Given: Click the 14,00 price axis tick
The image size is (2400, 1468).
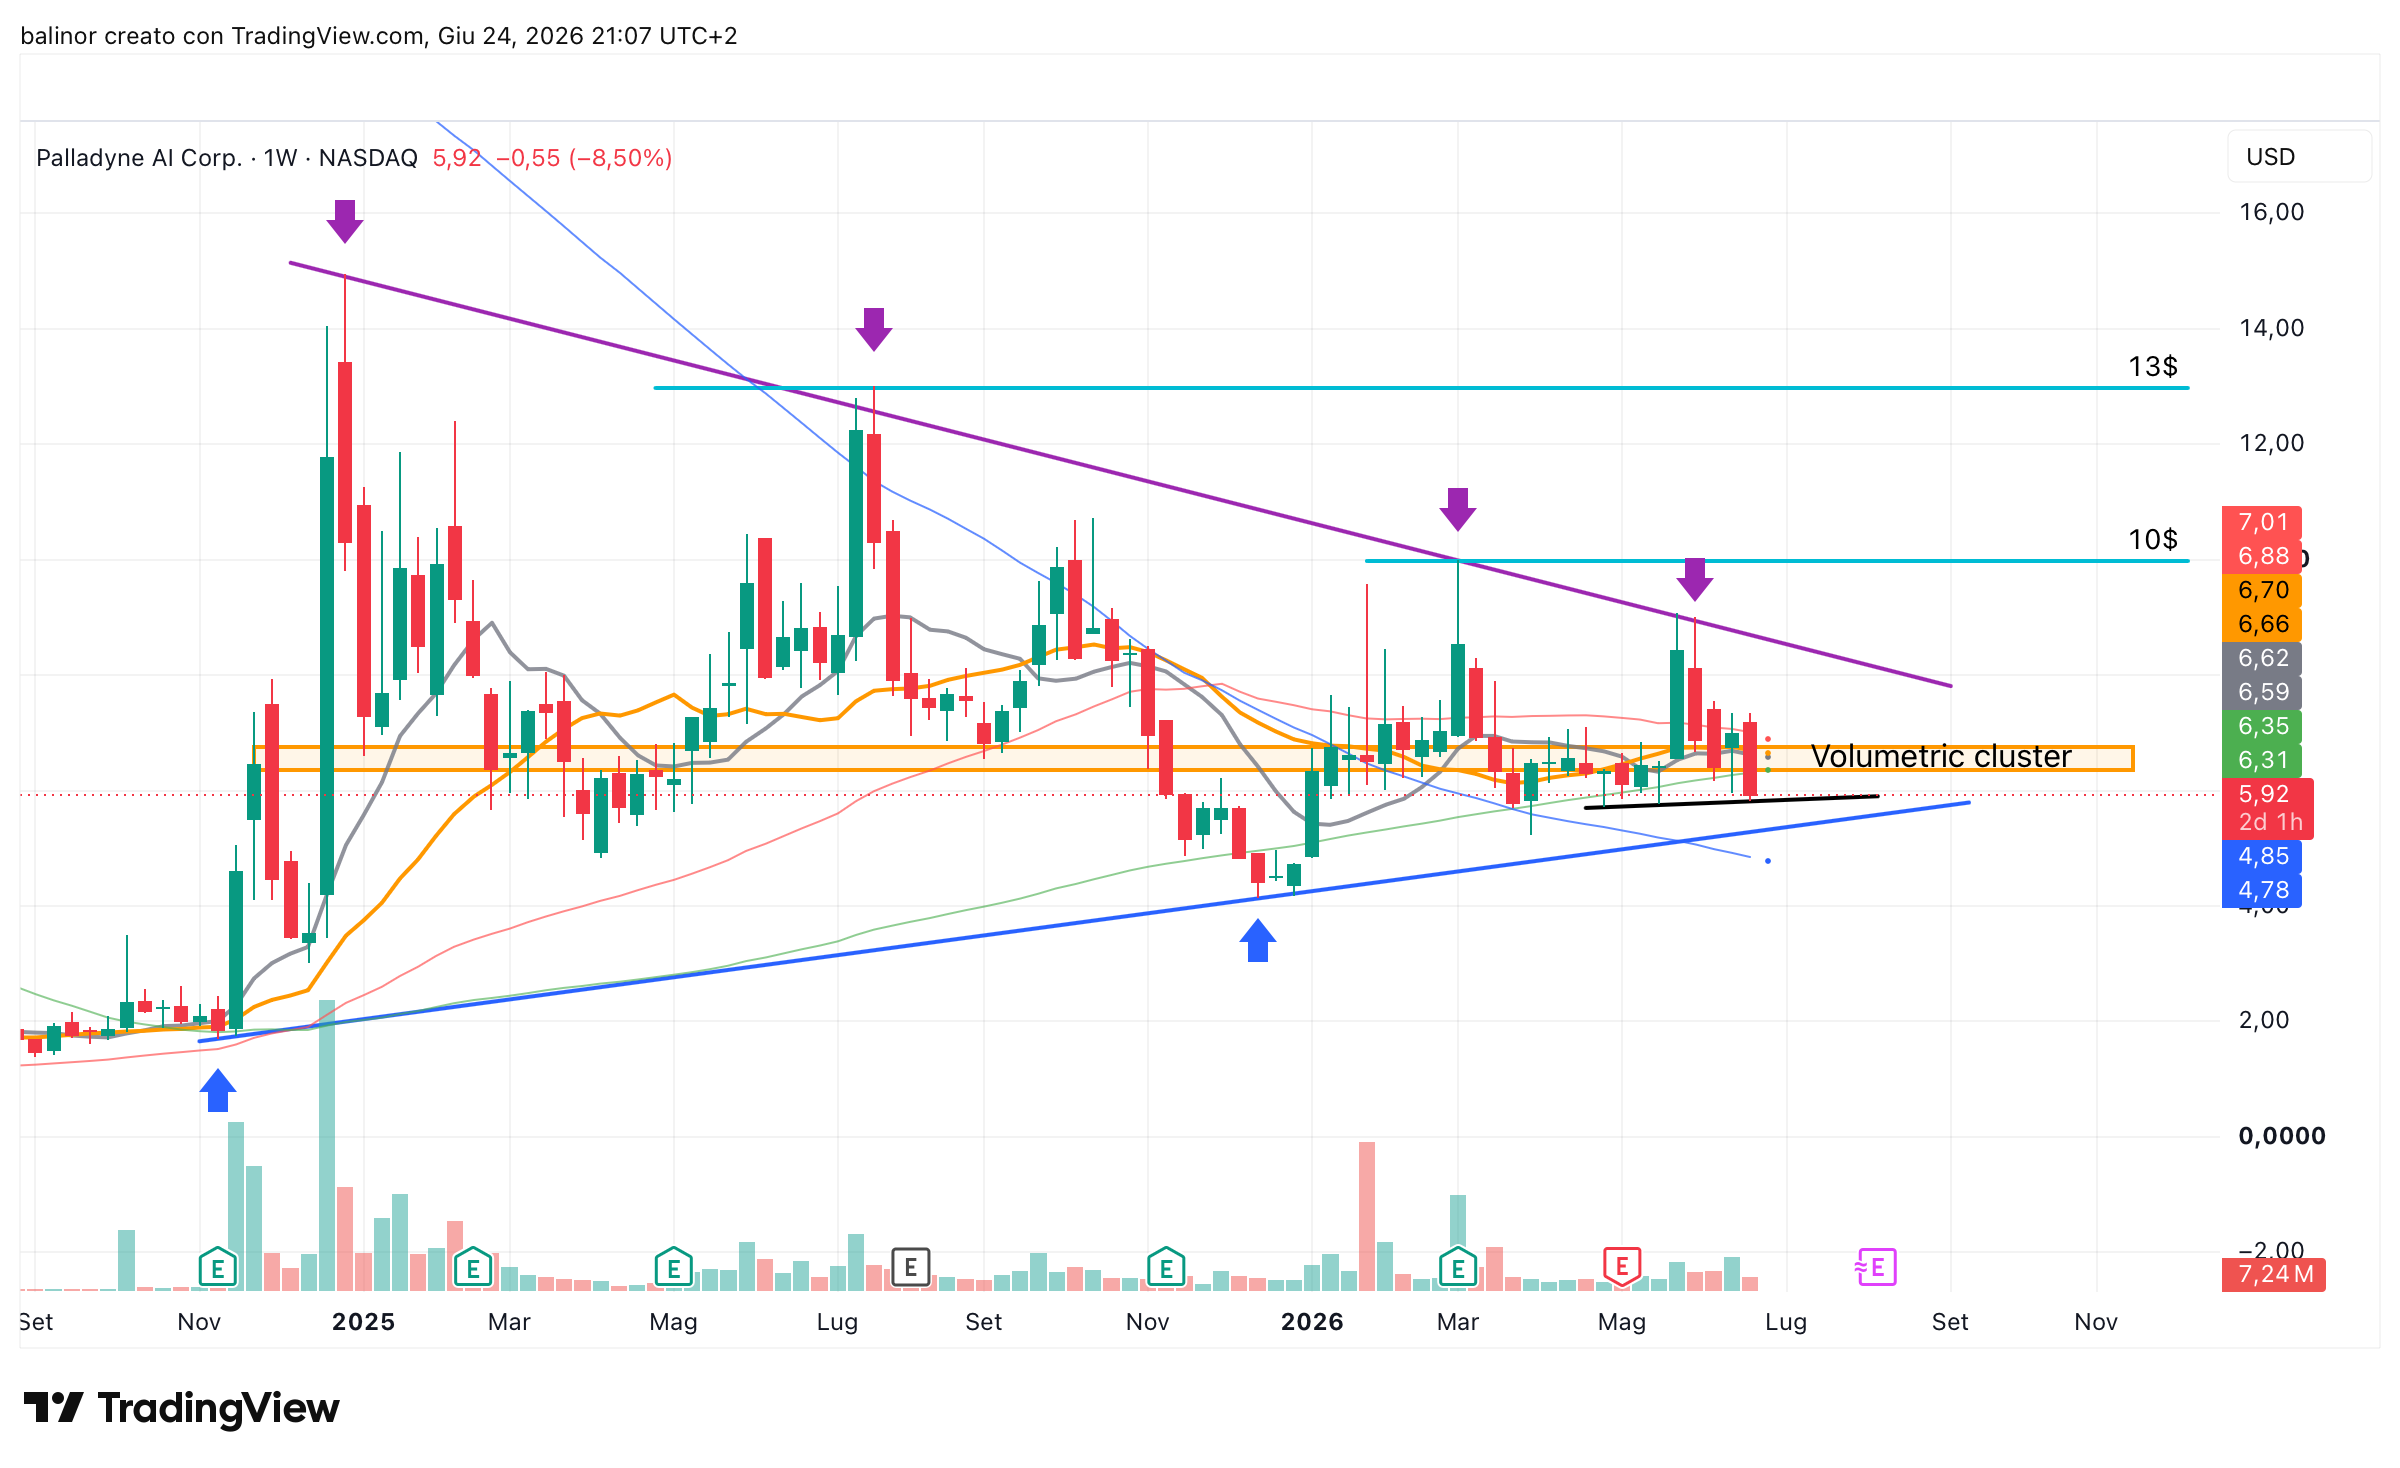Looking at the screenshot, I should (2271, 328).
